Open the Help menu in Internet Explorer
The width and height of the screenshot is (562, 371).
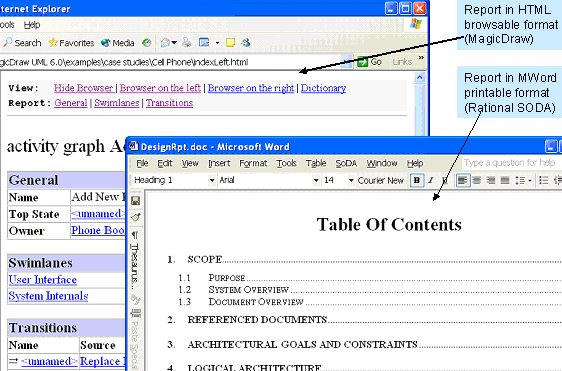pos(32,25)
